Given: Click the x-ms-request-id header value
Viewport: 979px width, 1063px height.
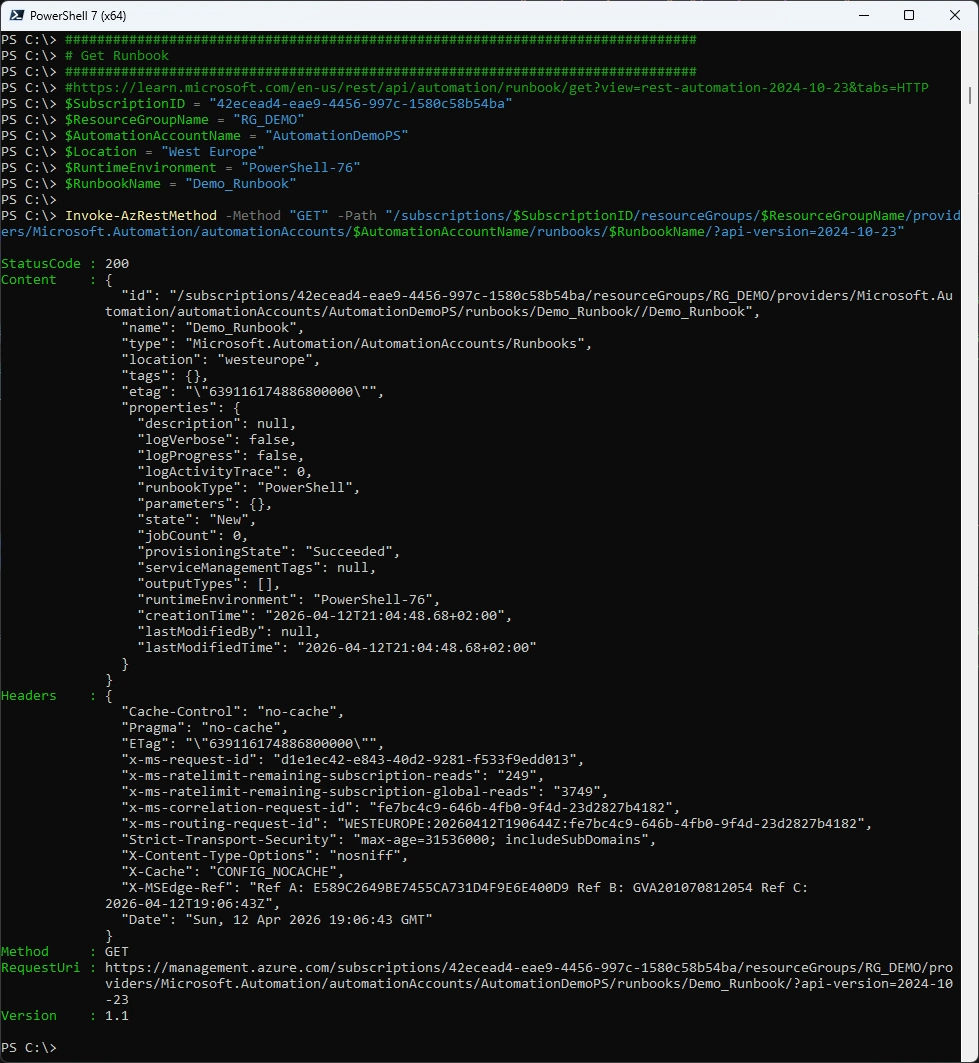Looking at the screenshot, I should [x=421, y=760].
